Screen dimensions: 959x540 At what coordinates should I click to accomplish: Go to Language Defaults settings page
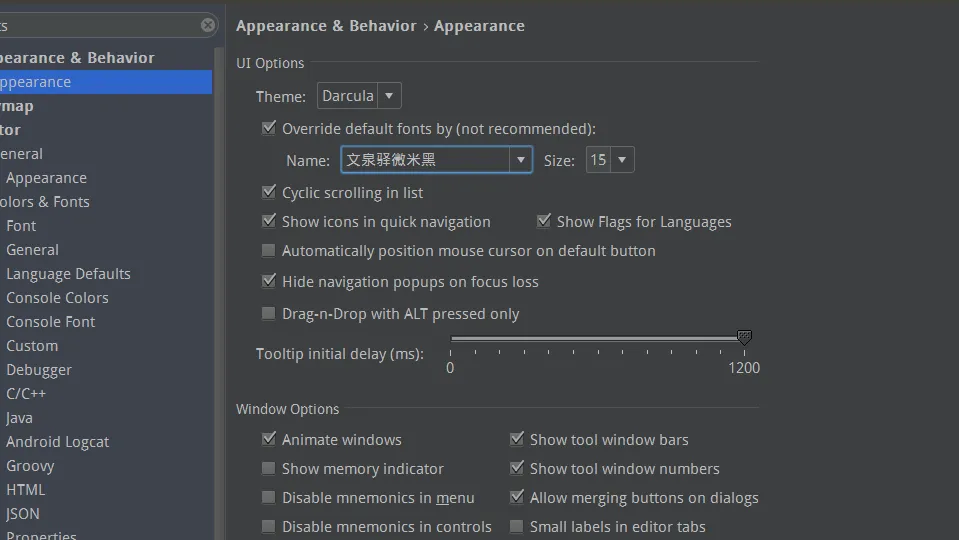[x=68, y=274]
